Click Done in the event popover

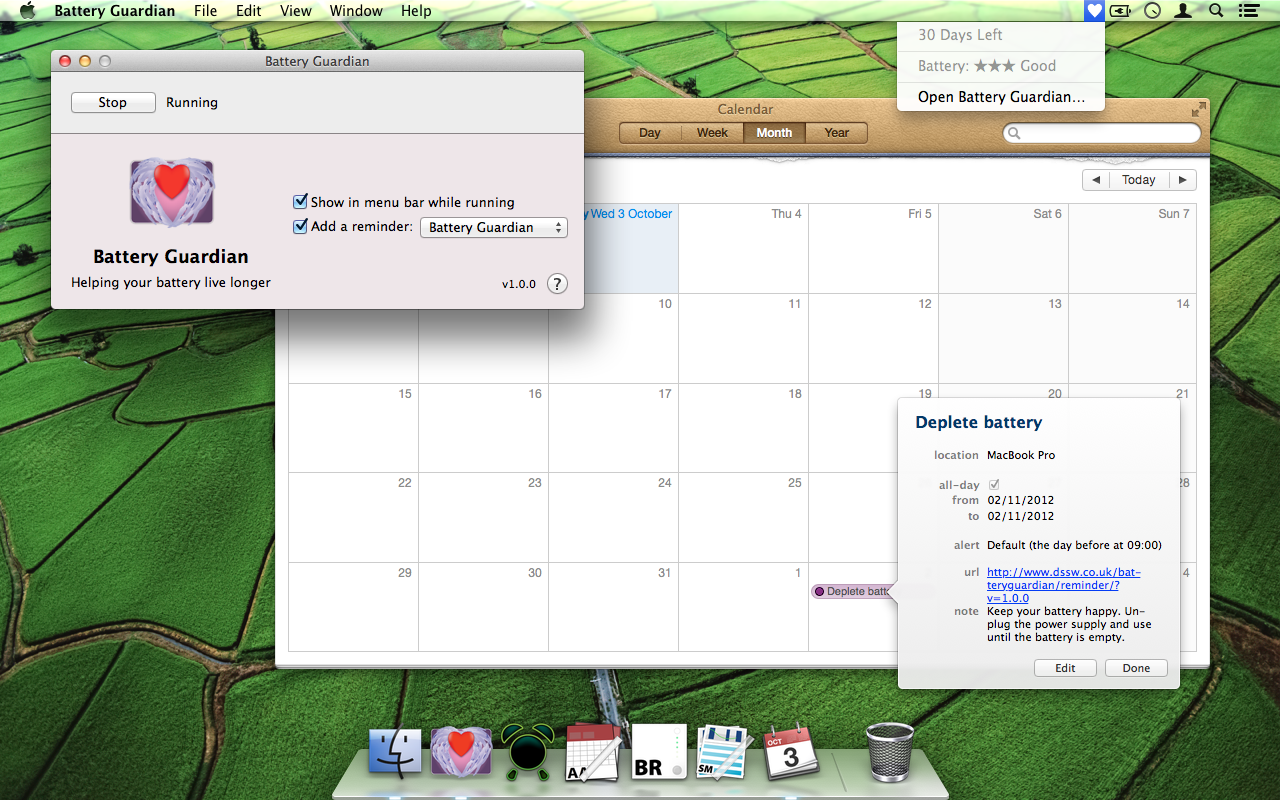[1136, 668]
